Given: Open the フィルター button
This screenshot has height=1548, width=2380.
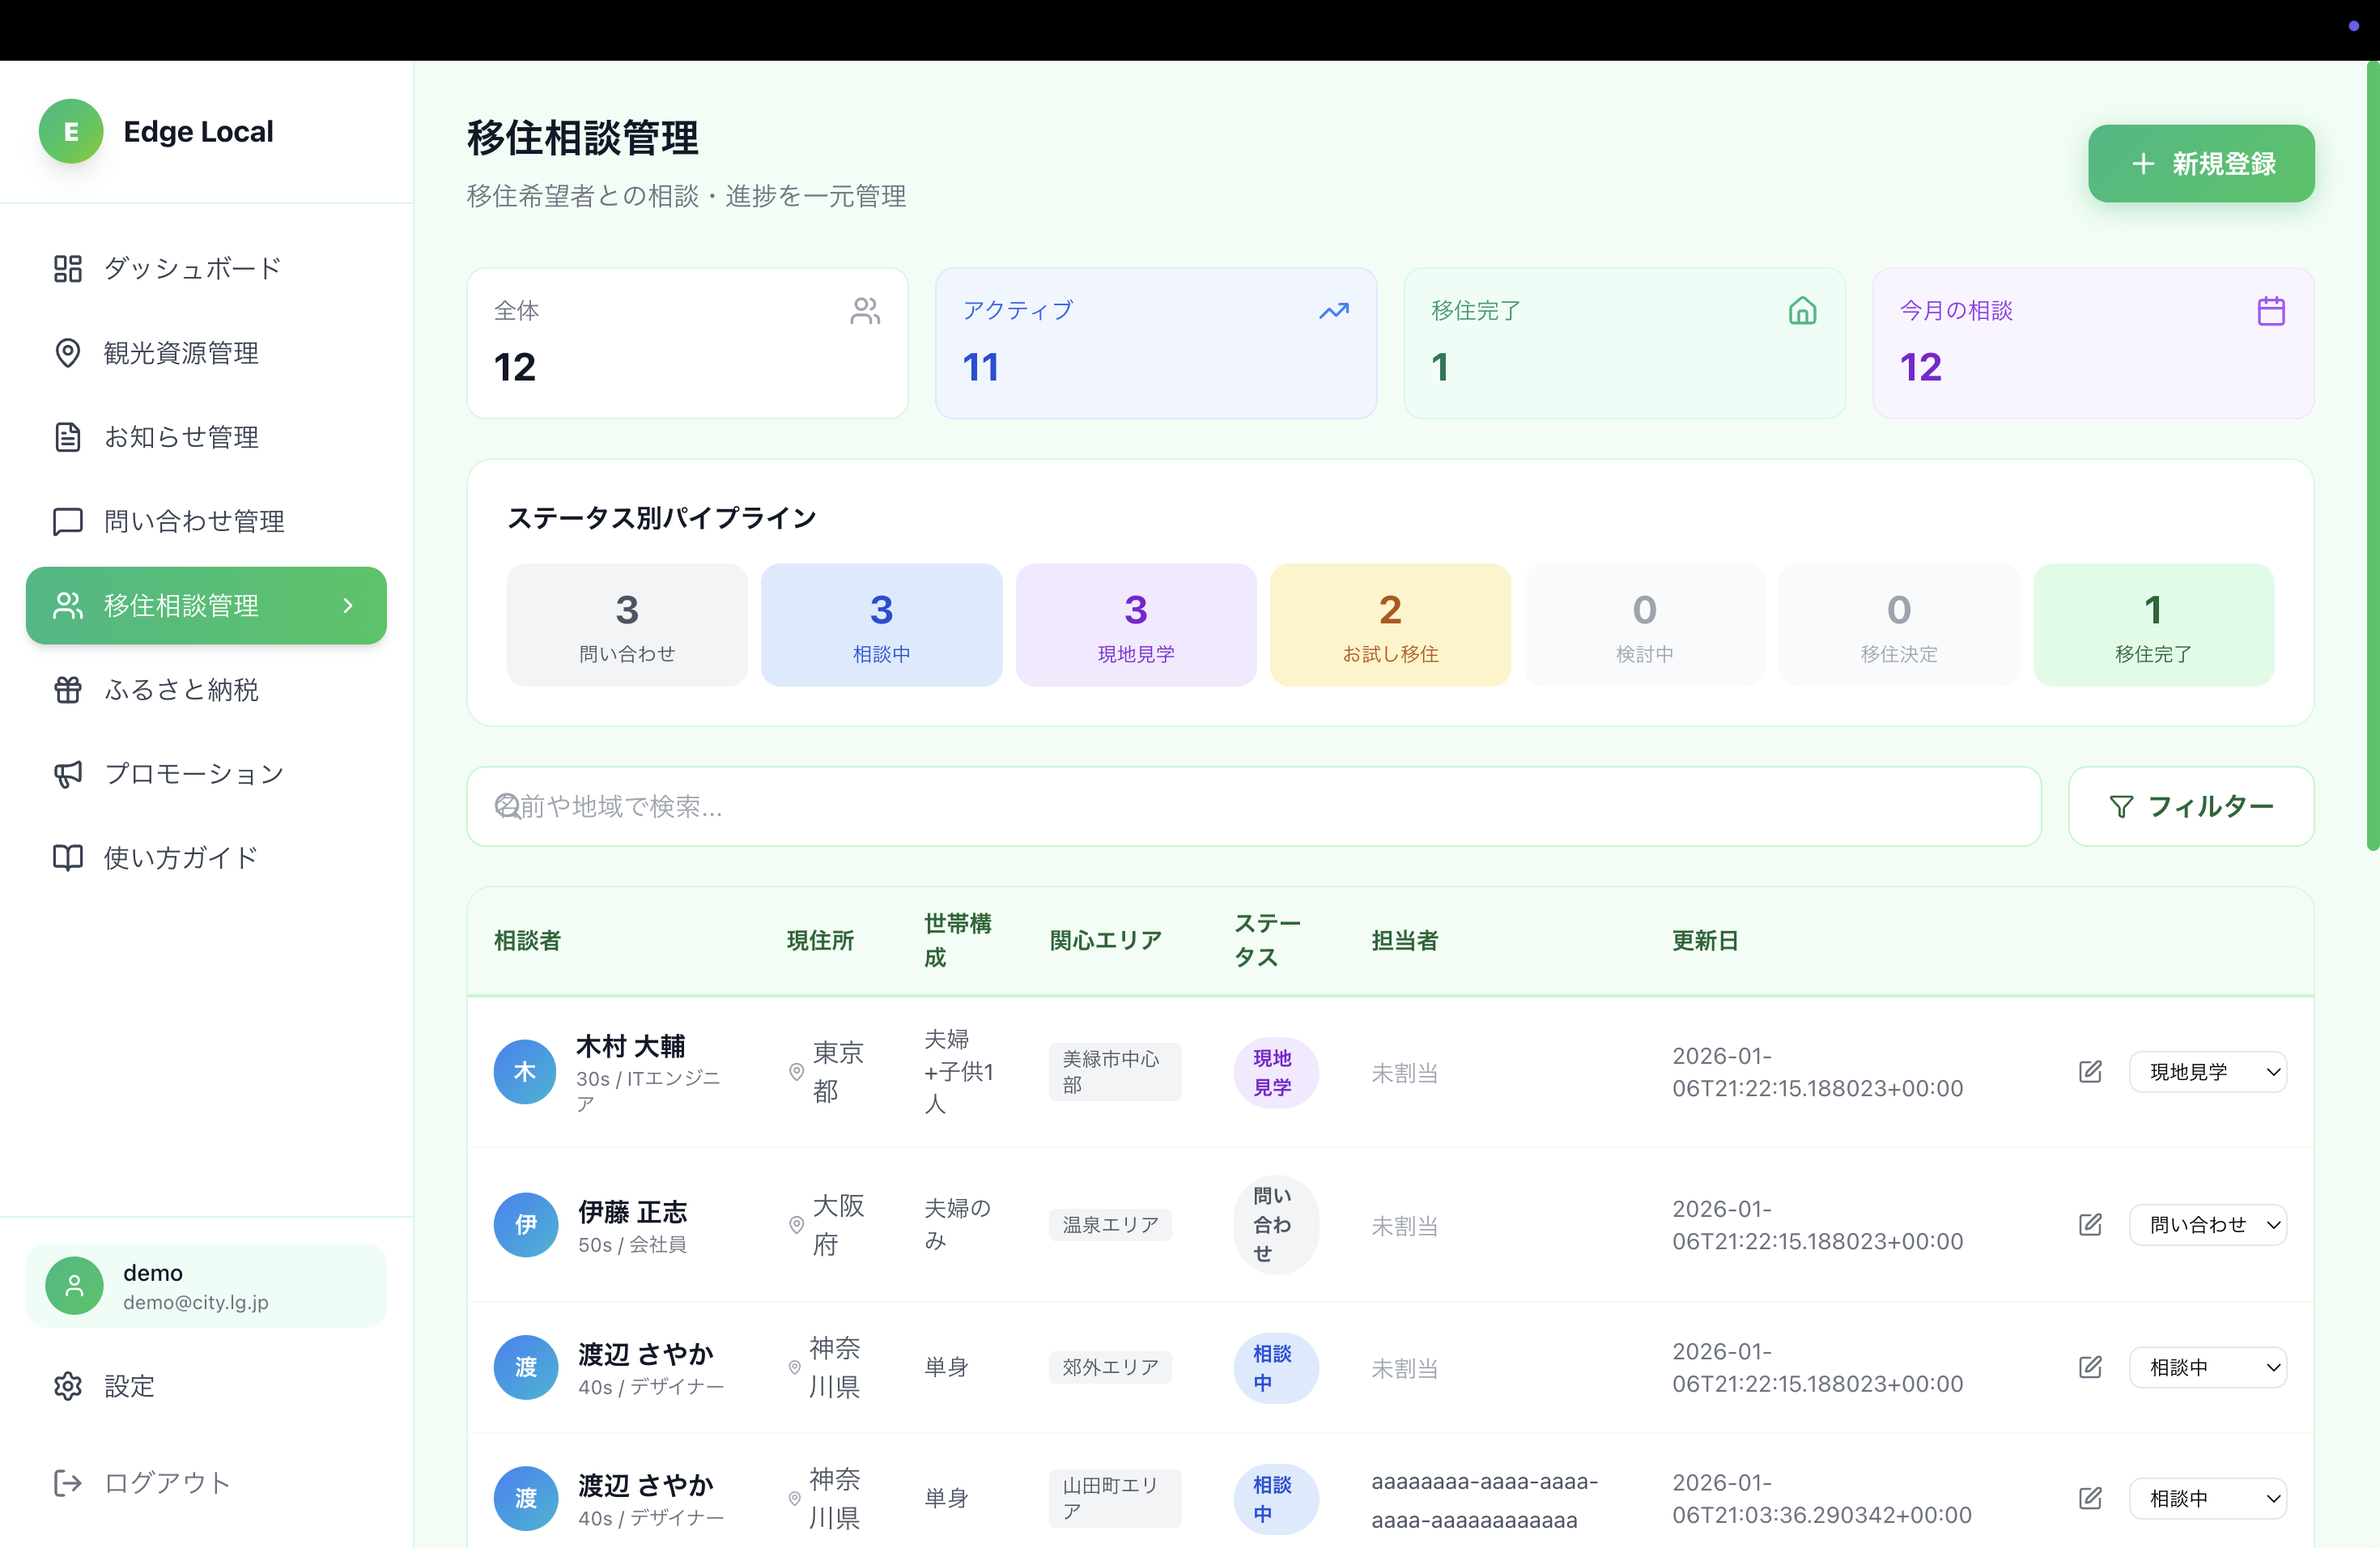Looking at the screenshot, I should 2190,807.
